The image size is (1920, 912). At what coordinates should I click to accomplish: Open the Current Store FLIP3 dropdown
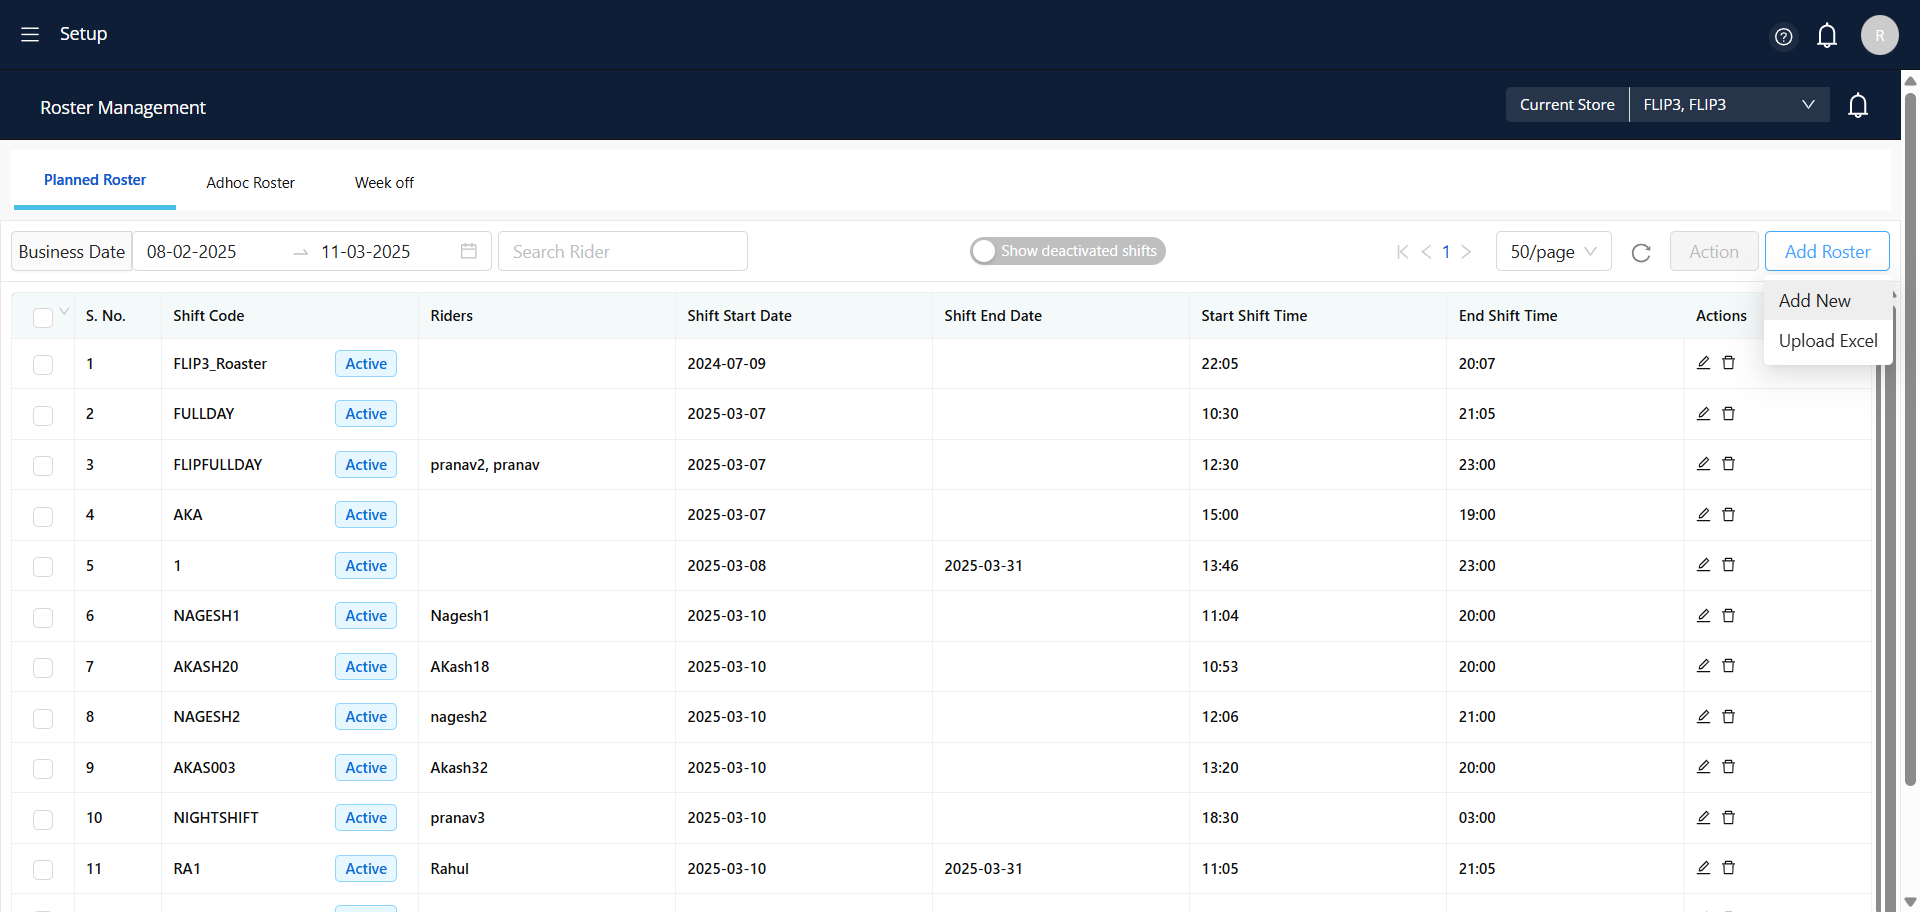tap(1729, 105)
